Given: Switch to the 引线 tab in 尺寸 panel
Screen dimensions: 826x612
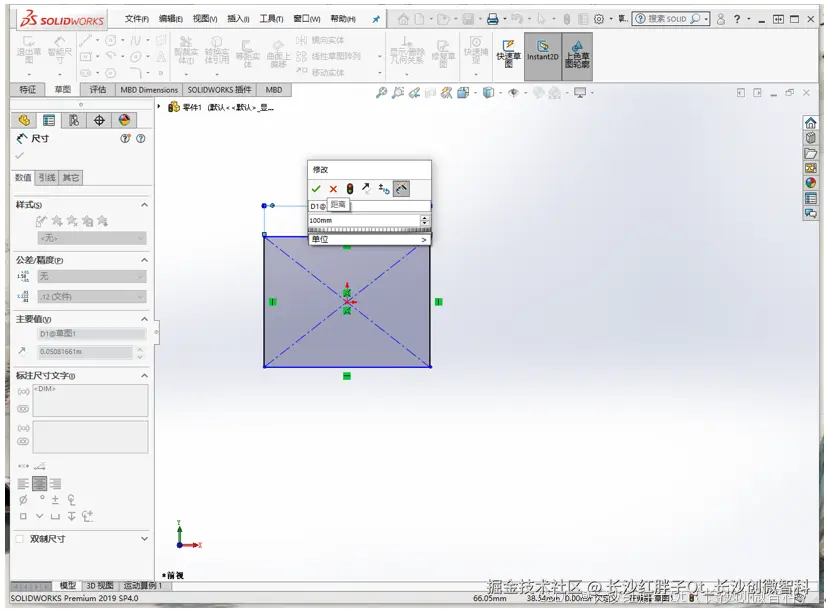Looking at the screenshot, I should point(47,177).
